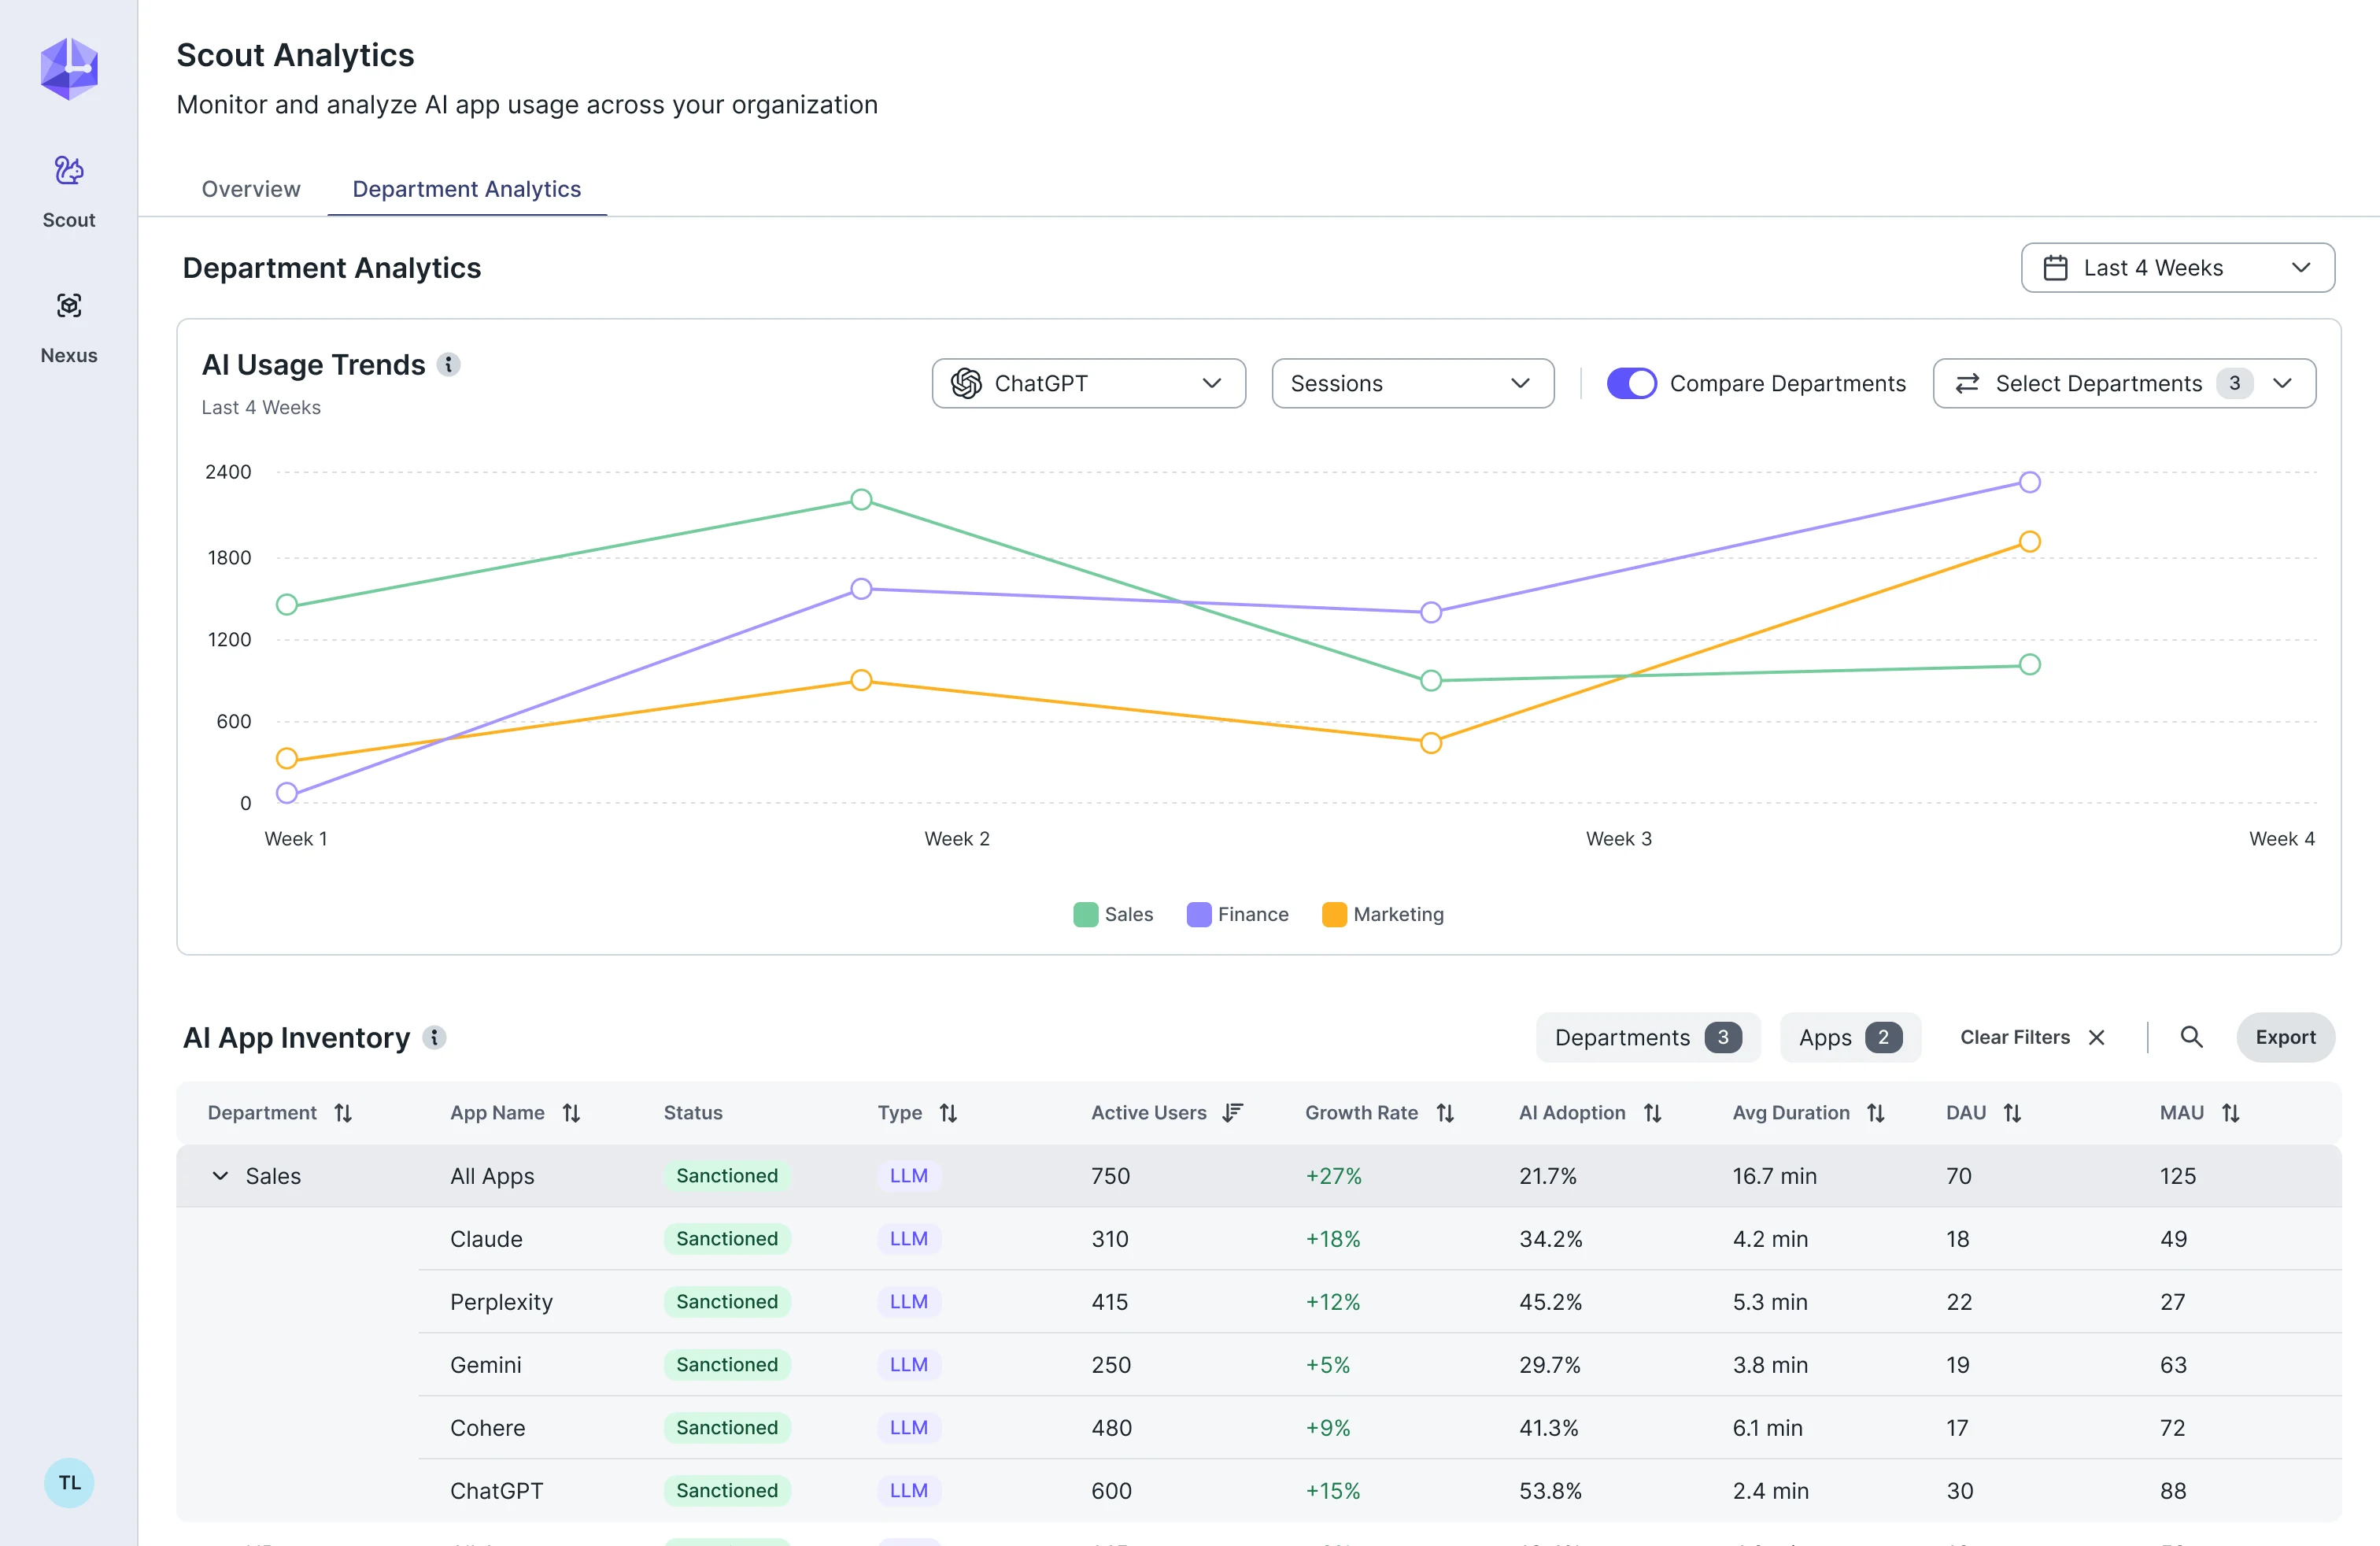Open the ChatGPT app selector dropdown

point(1088,384)
